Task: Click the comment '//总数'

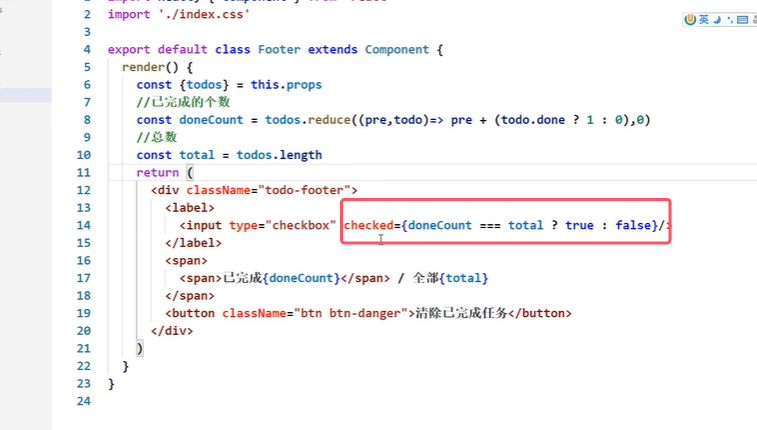Action: [156, 138]
